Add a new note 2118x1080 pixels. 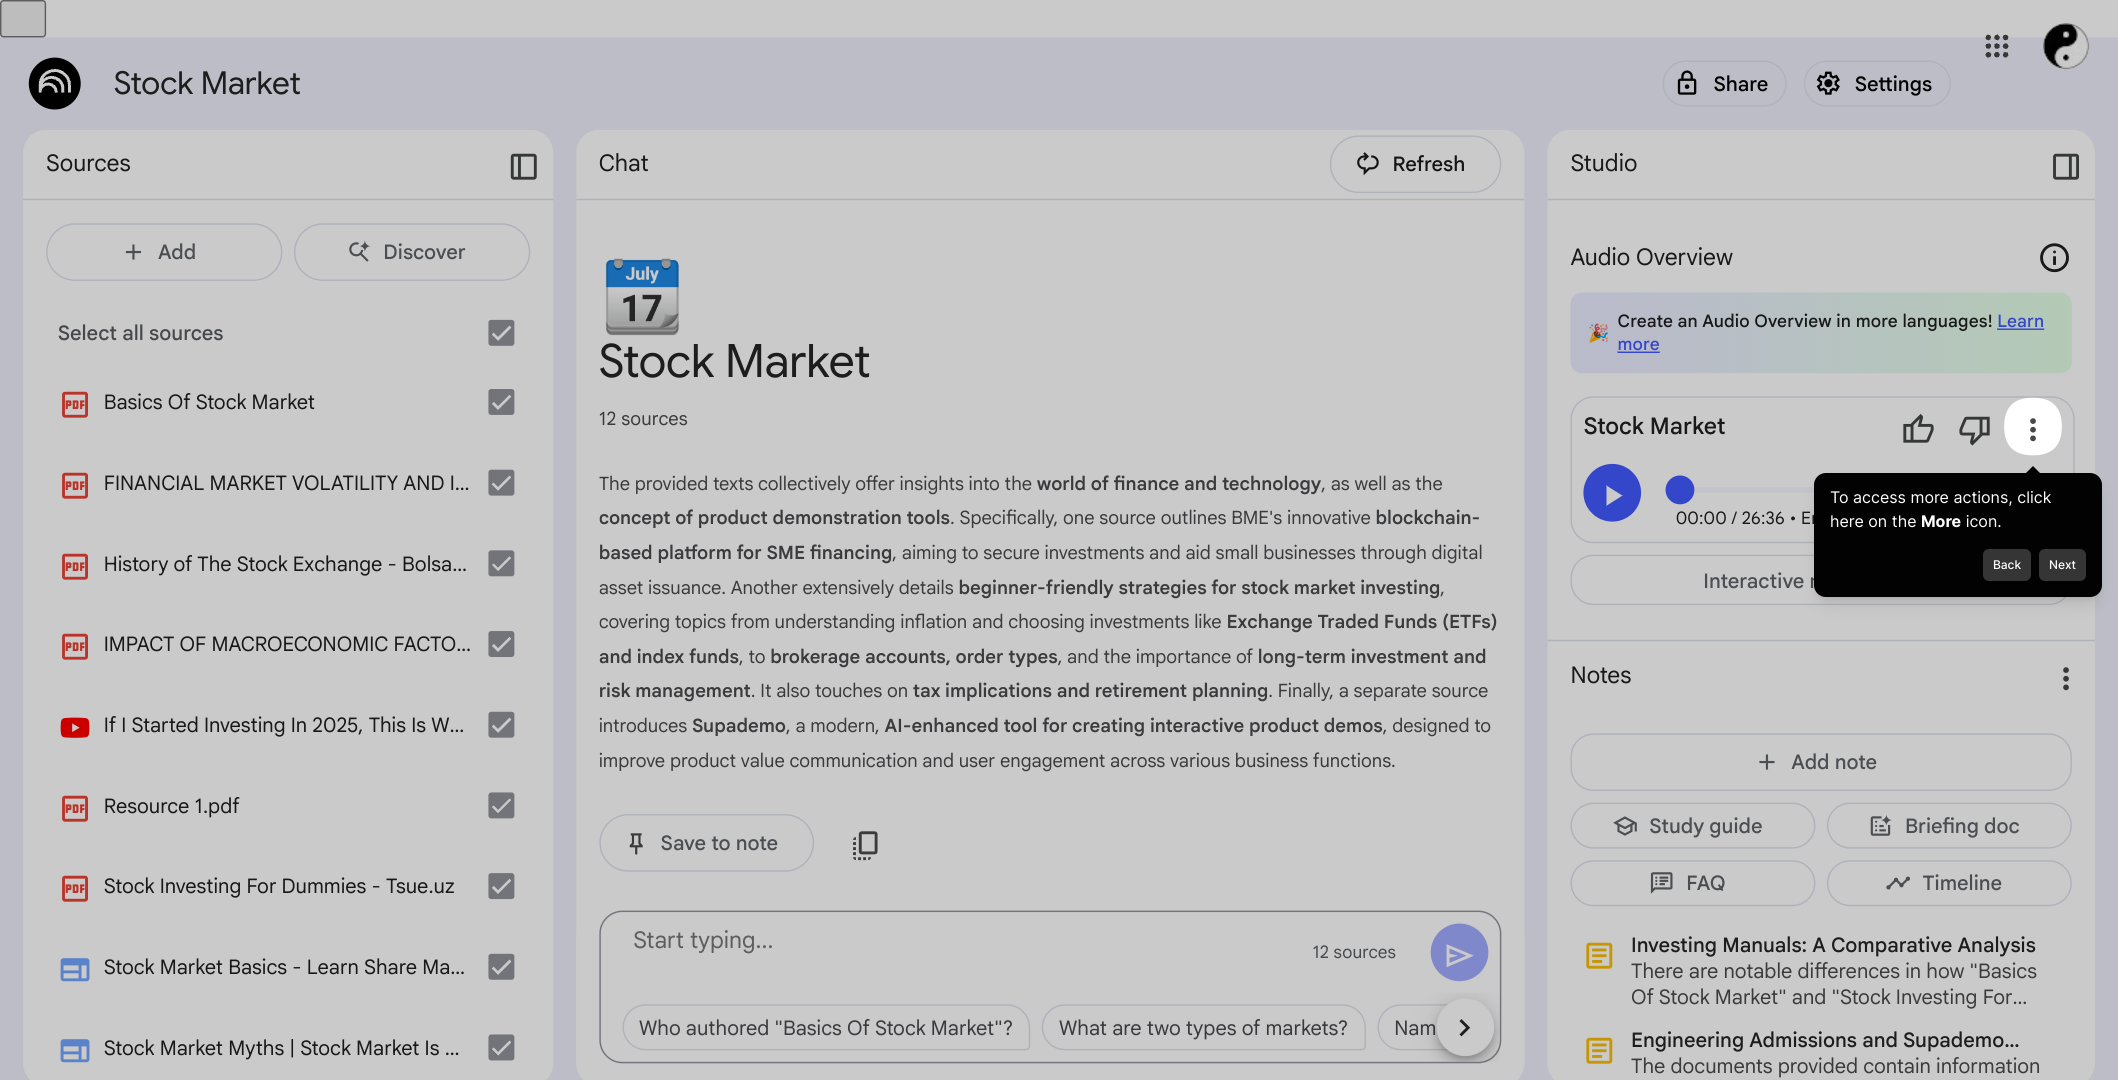[1820, 762]
